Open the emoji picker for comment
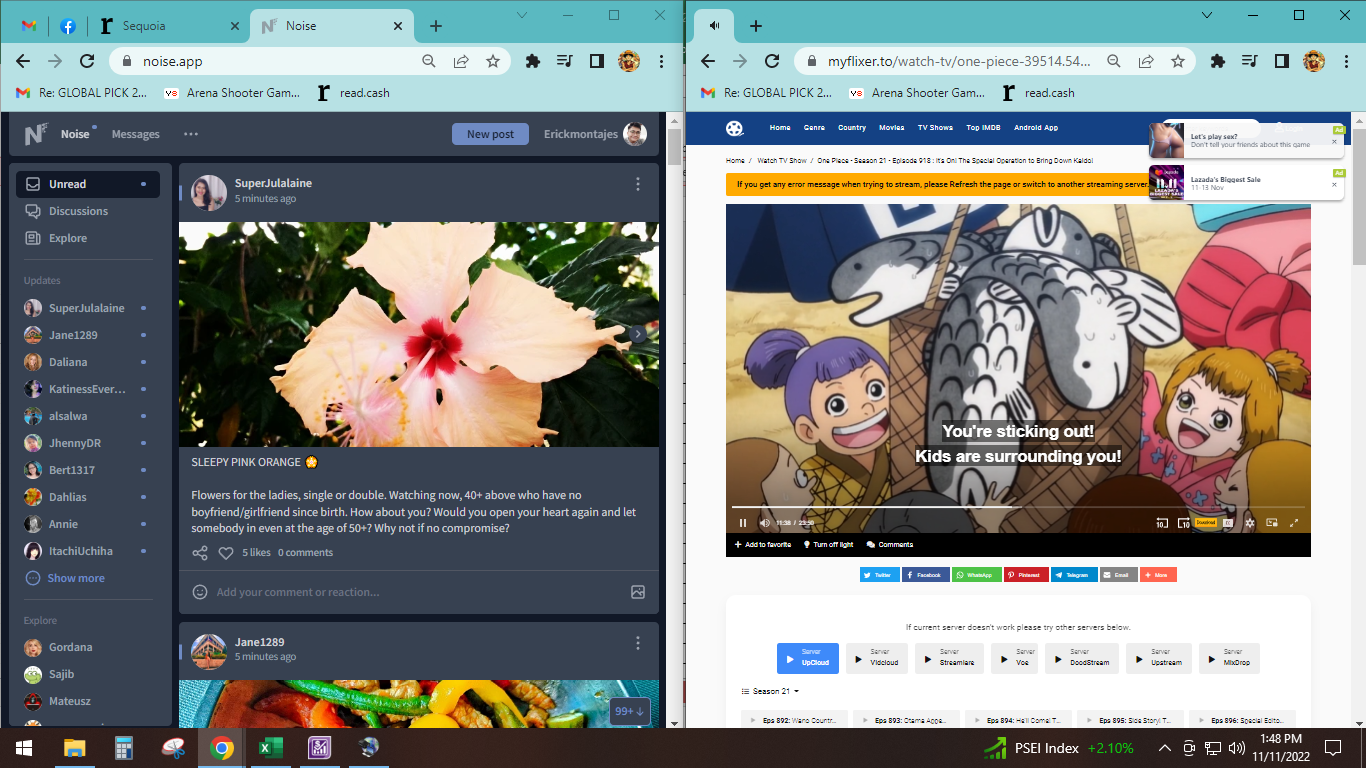Viewport: 1366px width, 768px height. point(200,592)
